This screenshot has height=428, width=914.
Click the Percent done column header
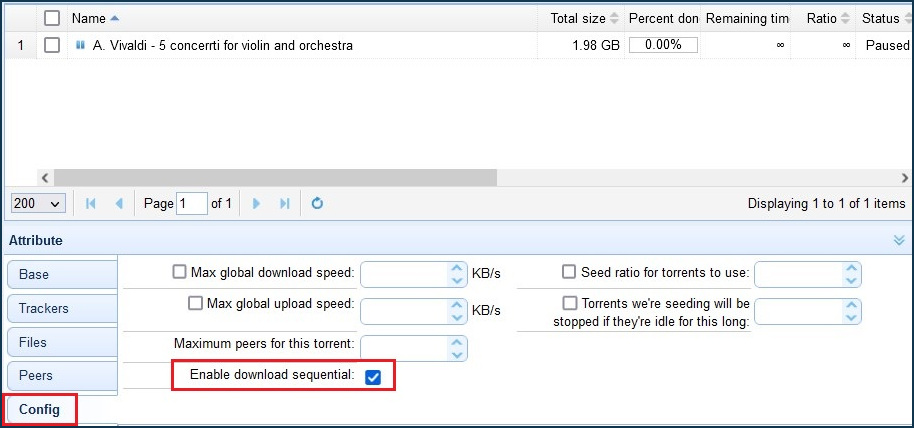[663, 19]
